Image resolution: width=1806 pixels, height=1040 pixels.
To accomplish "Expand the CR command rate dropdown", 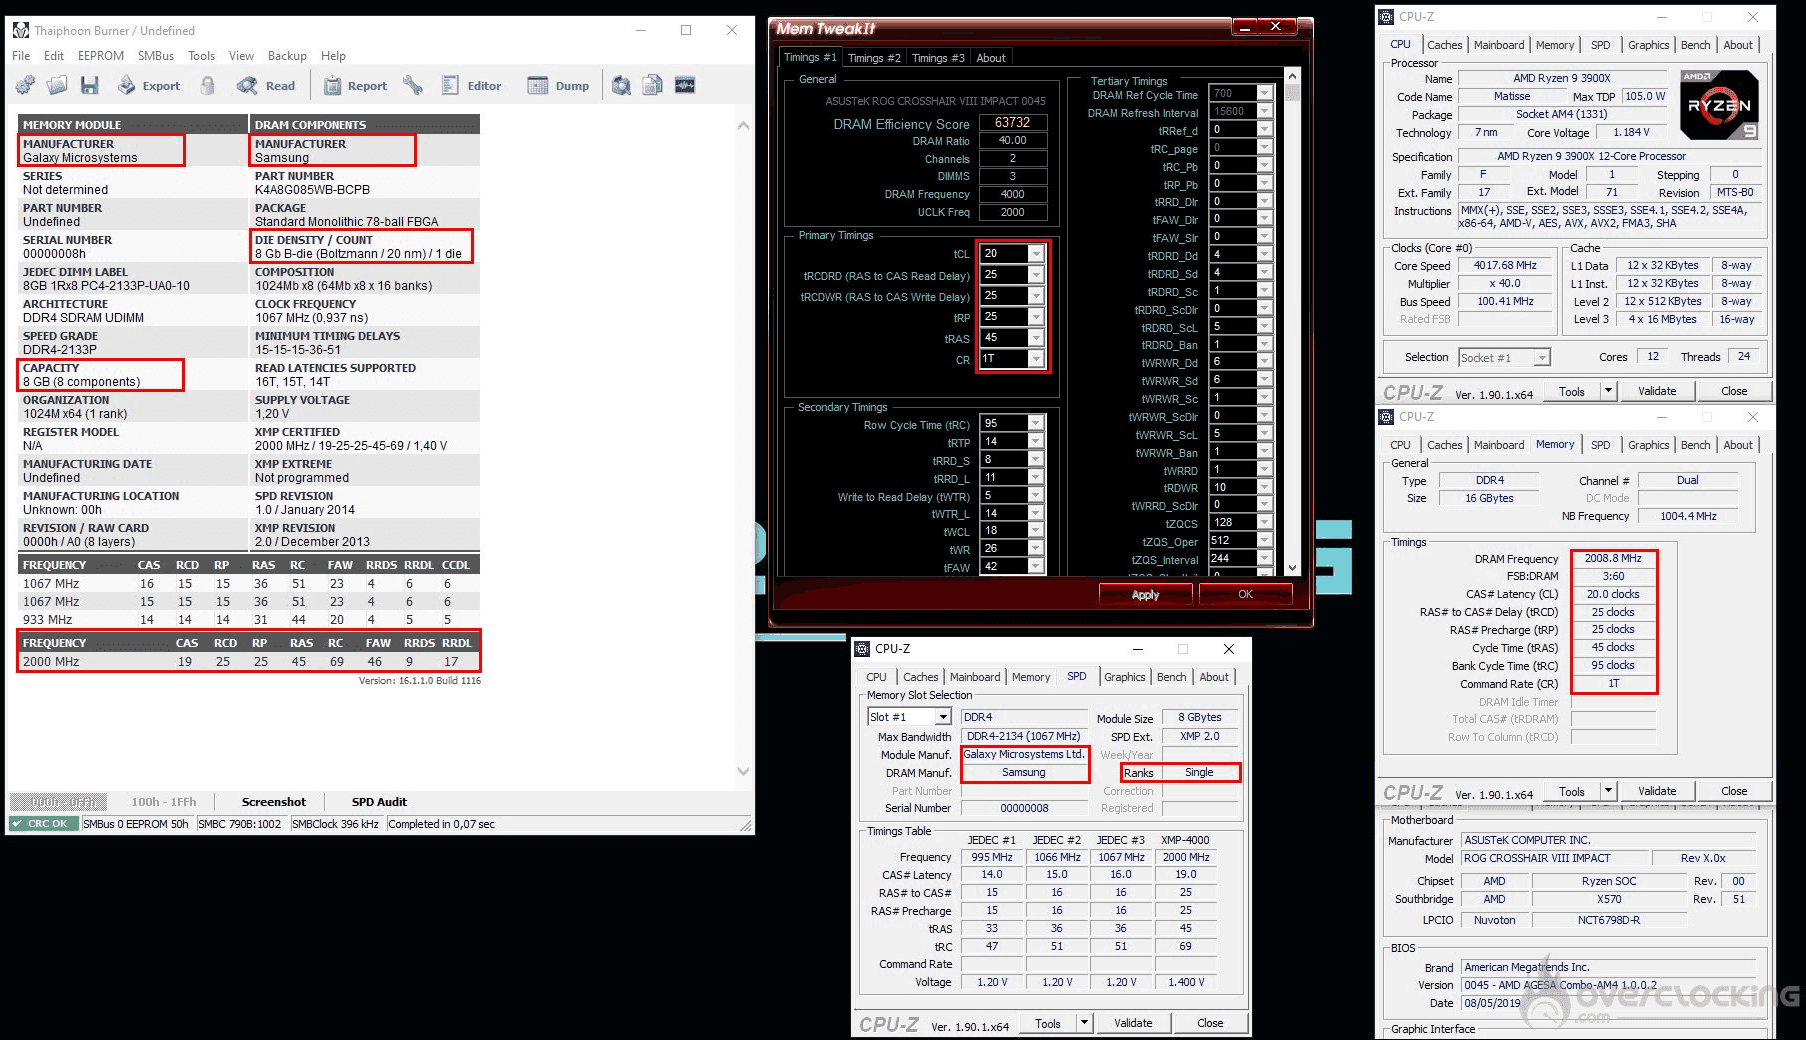I will coord(1036,359).
